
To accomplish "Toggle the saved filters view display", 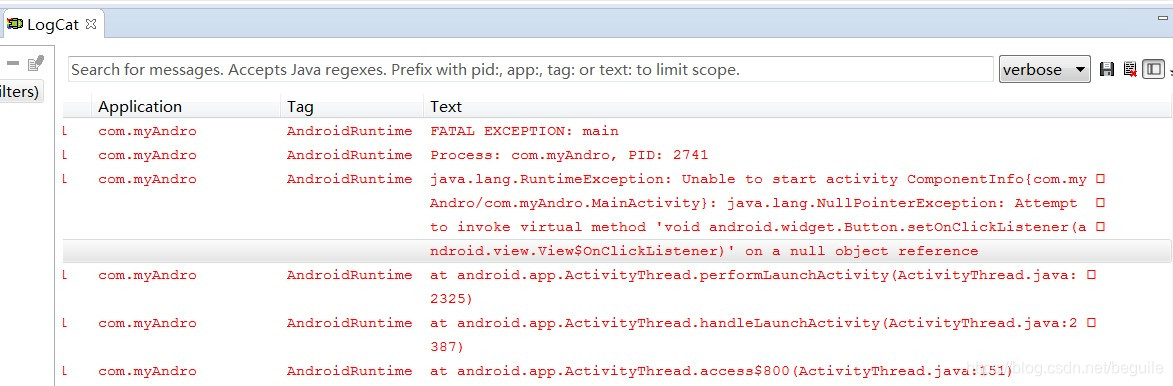I will point(1154,70).
